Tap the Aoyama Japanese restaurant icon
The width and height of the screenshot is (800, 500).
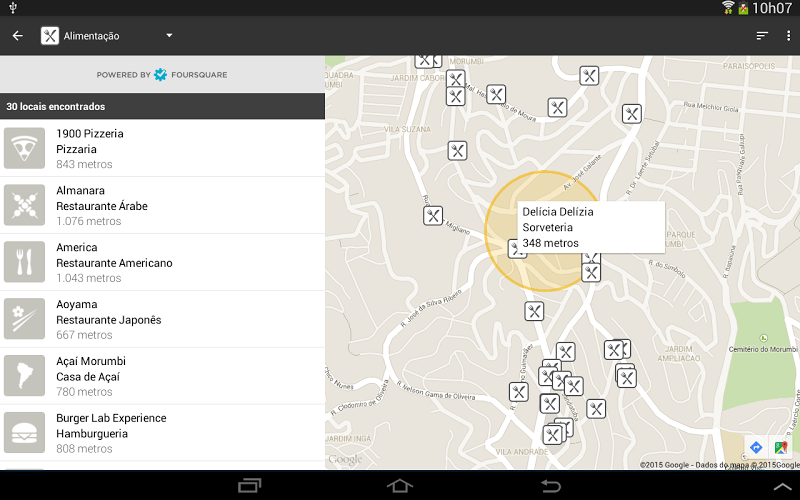coord(24,319)
